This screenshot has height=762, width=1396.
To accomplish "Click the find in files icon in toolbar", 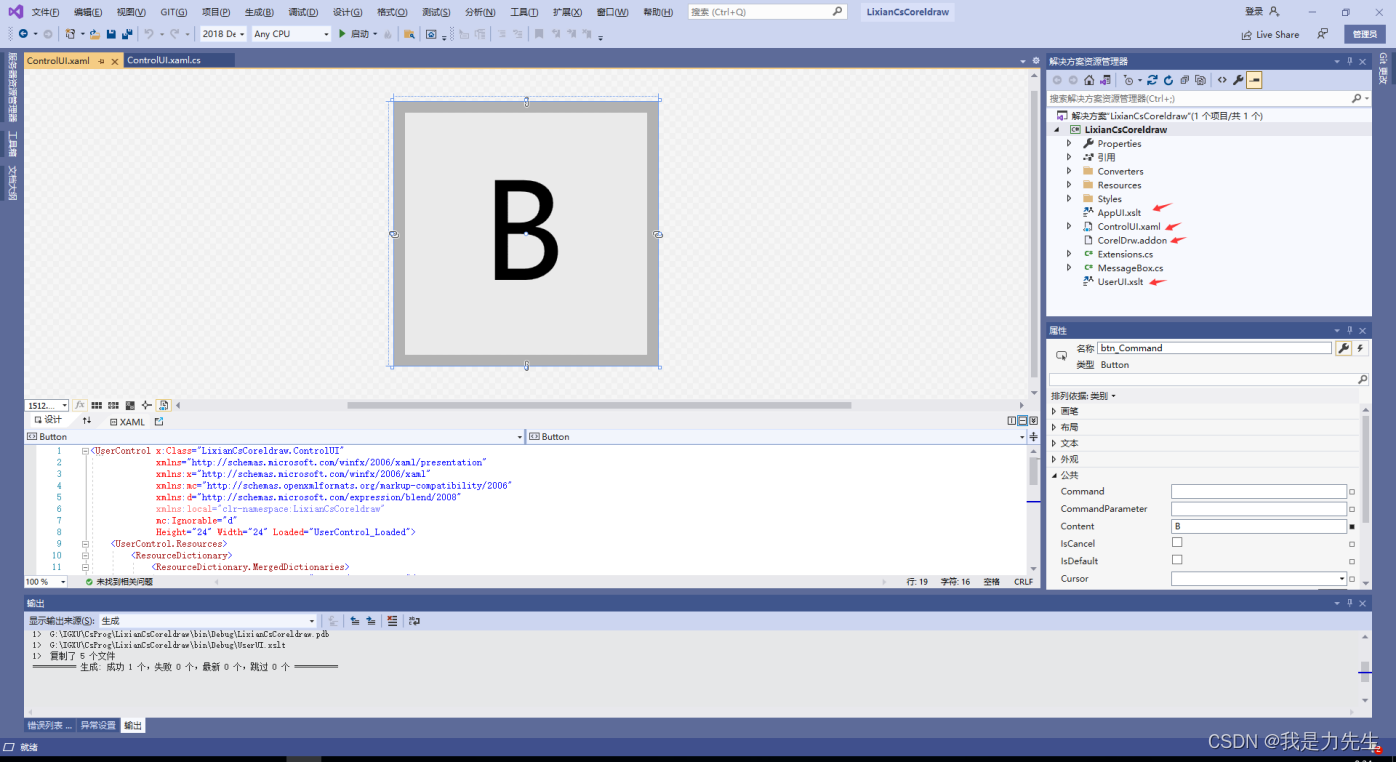I will click(409, 34).
